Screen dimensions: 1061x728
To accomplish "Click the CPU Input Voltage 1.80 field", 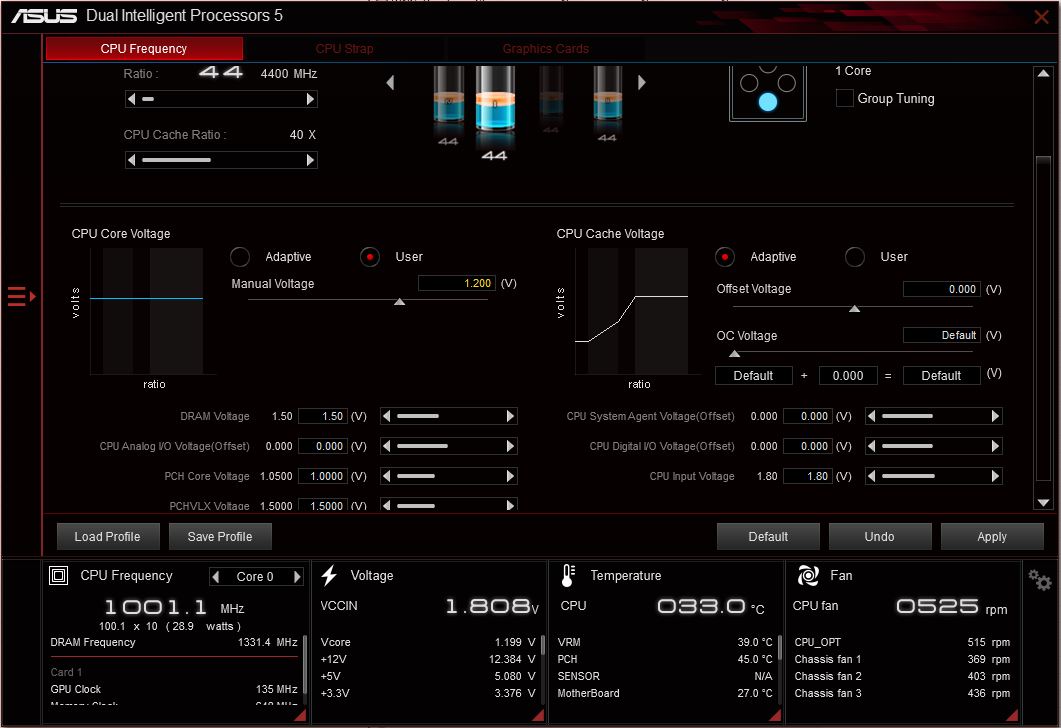I will pos(808,476).
